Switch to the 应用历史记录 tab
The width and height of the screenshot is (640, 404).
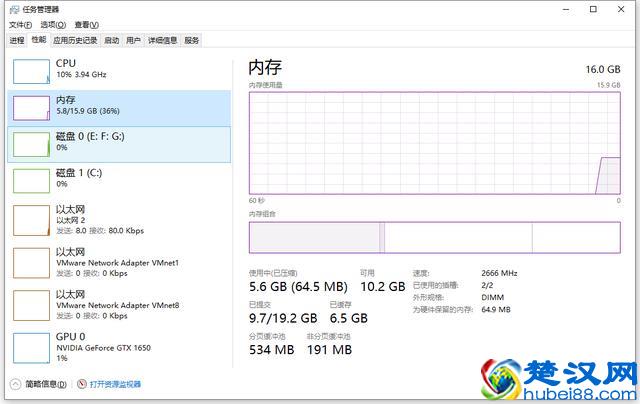coord(75,40)
